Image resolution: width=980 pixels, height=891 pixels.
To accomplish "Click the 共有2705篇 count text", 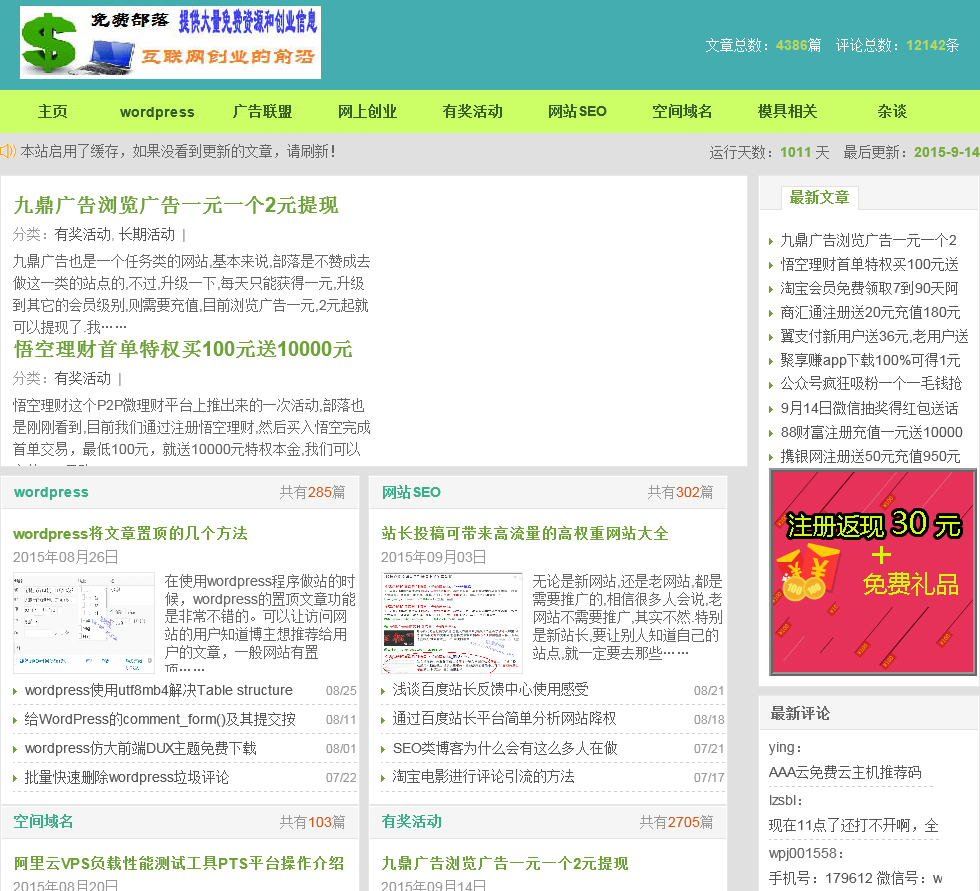I will pos(676,822).
